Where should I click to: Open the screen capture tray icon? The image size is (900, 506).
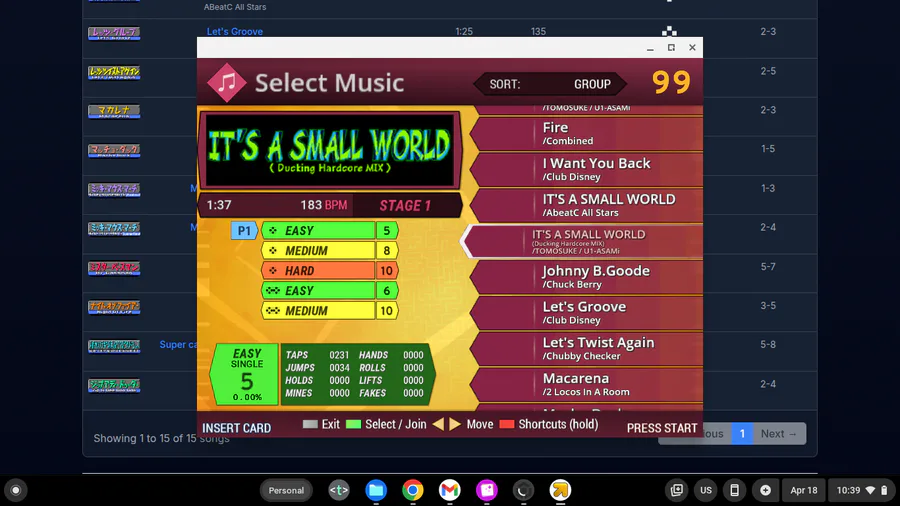[x=677, y=490]
